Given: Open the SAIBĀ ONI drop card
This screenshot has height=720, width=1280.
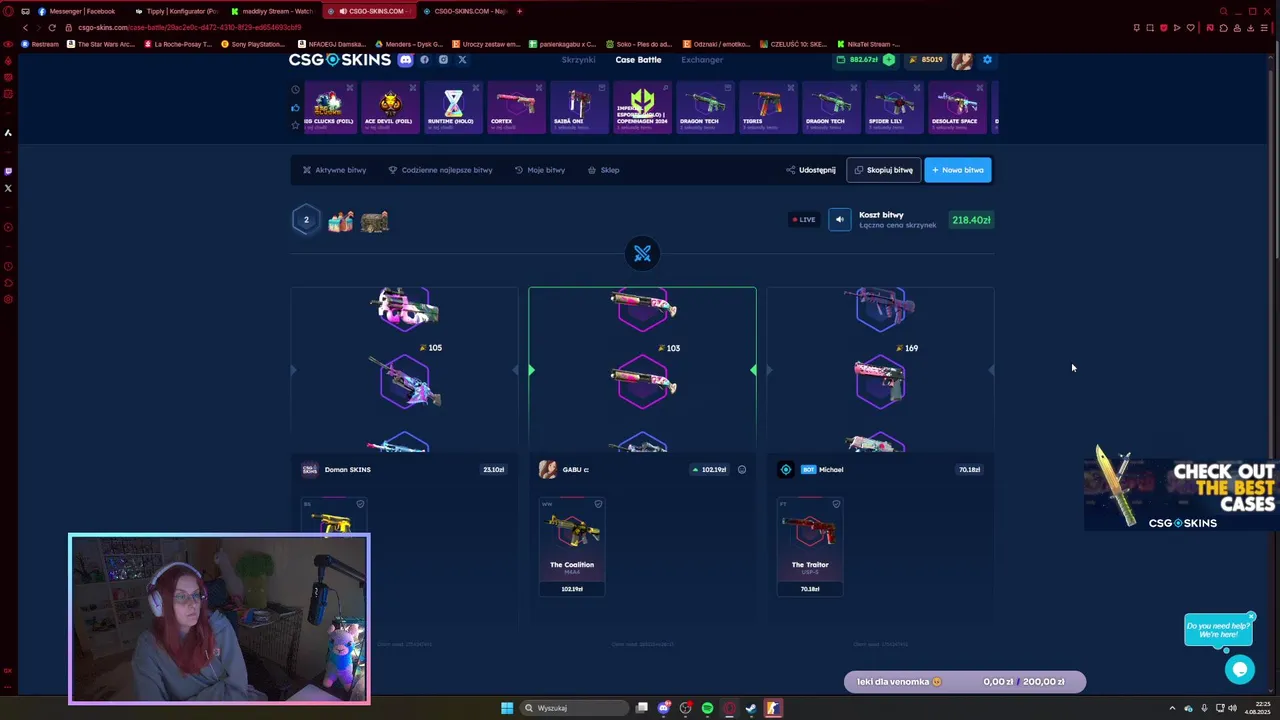Looking at the screenshot, I should (x=578, y=107).
